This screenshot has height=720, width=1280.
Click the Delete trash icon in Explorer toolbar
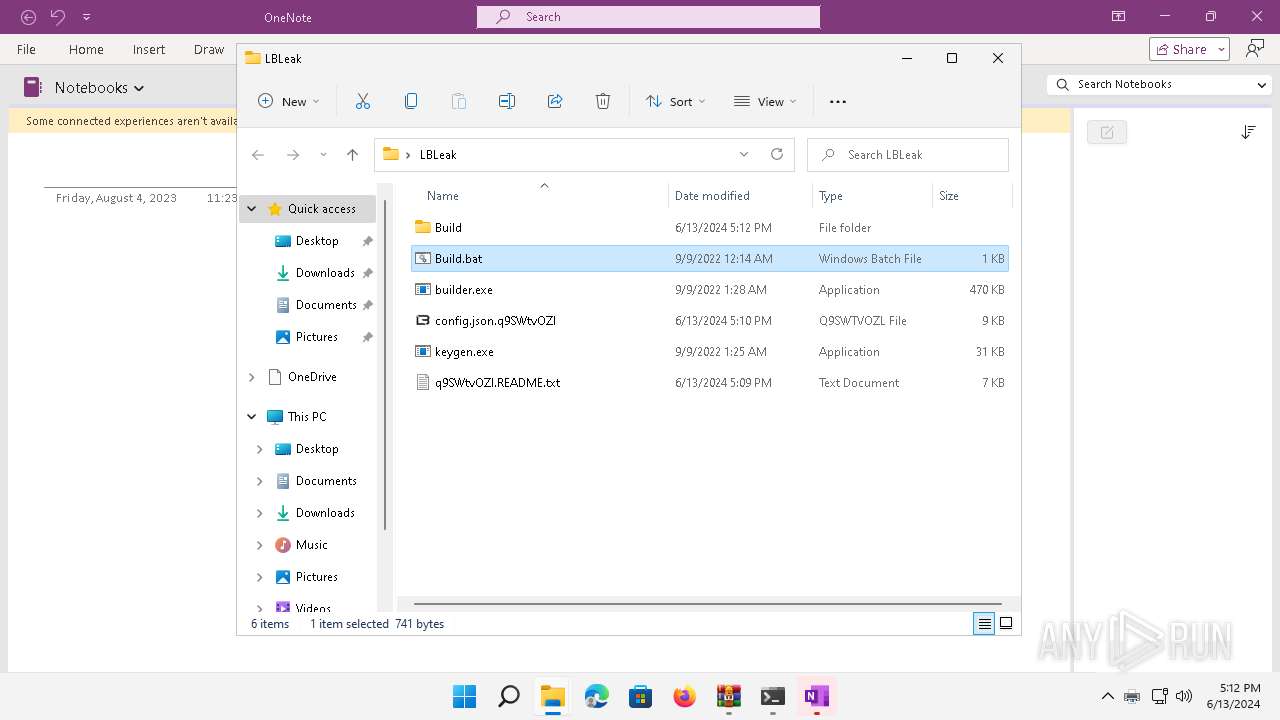tap(603, 101)
